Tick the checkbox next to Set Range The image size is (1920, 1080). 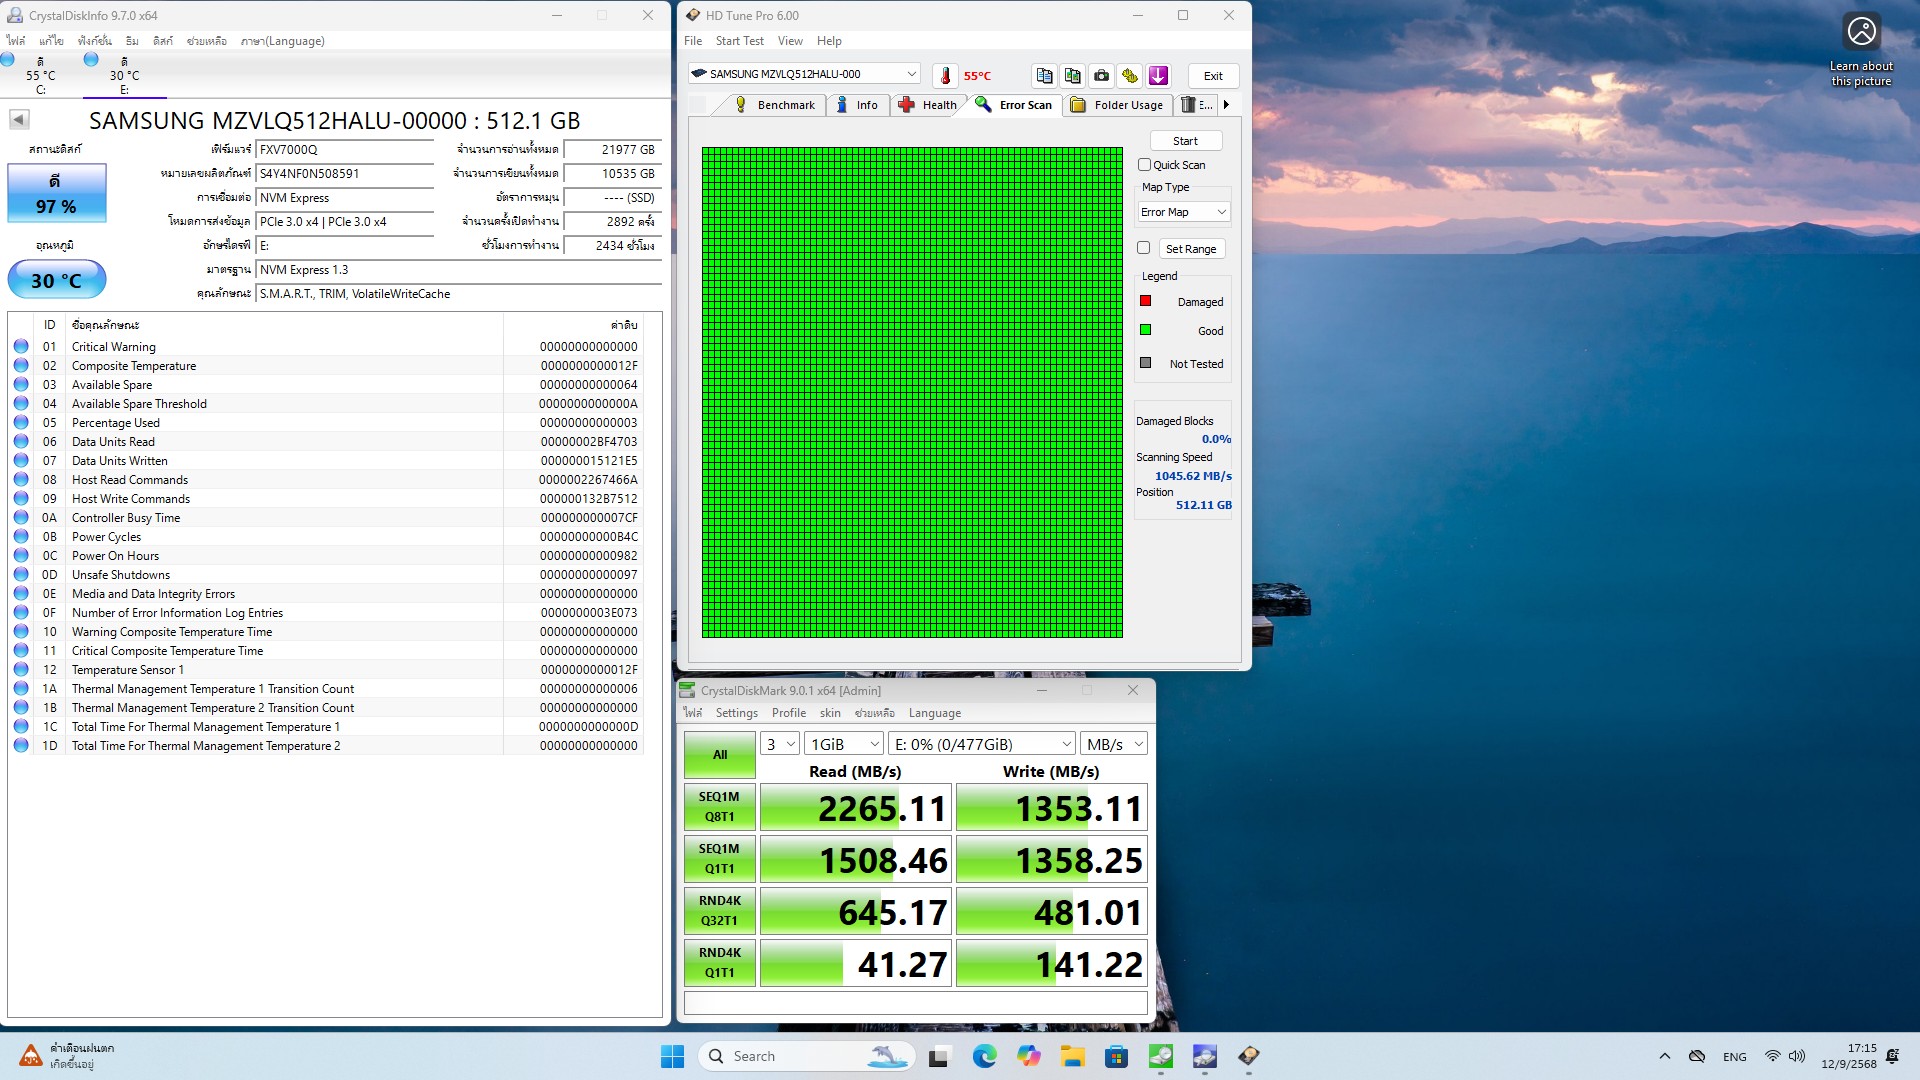[1143, 248]
